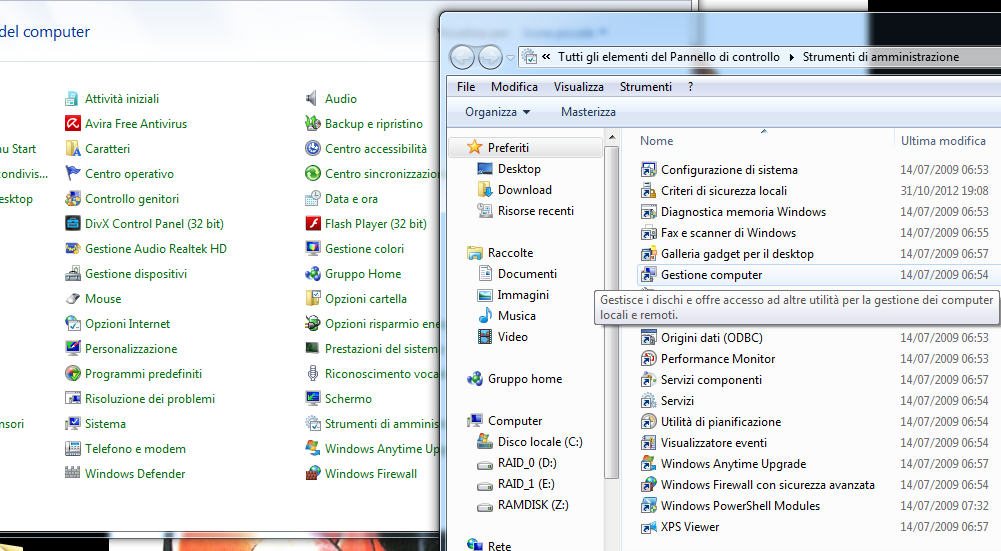Click the Windows Defender icon
Screen dimensions: 1001x551
[x=72, y=474]
